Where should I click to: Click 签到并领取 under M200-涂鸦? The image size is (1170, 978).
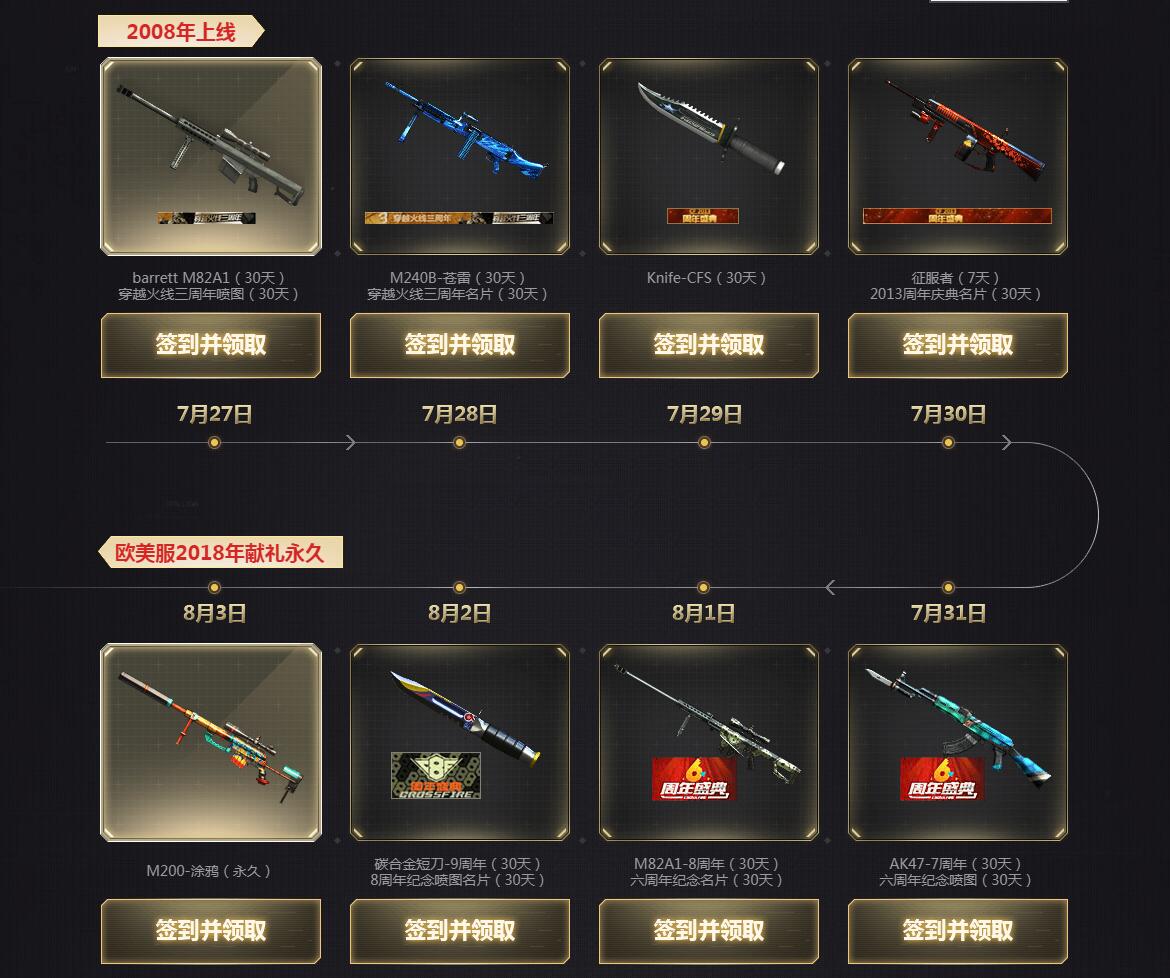tap(211, 931)
